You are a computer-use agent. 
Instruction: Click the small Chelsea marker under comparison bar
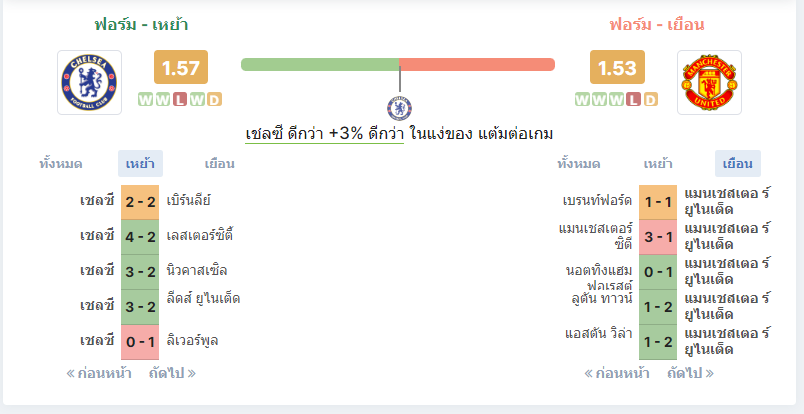click(x=399, y=108)
